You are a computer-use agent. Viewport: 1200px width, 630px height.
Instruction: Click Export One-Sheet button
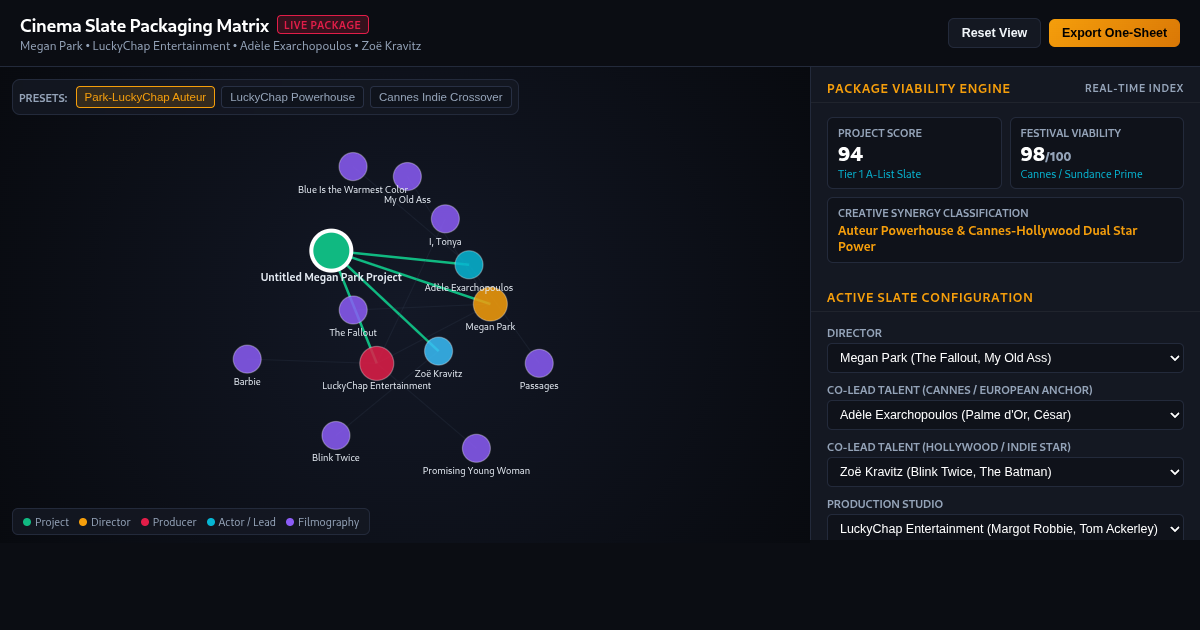pos(1114,33)
